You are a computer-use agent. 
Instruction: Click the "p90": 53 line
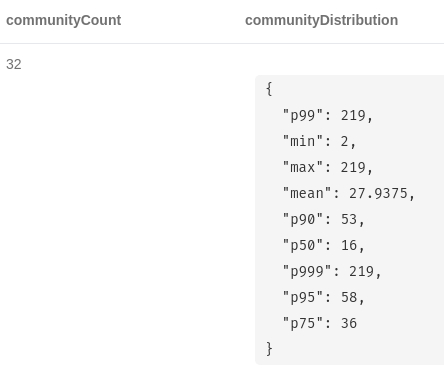323,219
